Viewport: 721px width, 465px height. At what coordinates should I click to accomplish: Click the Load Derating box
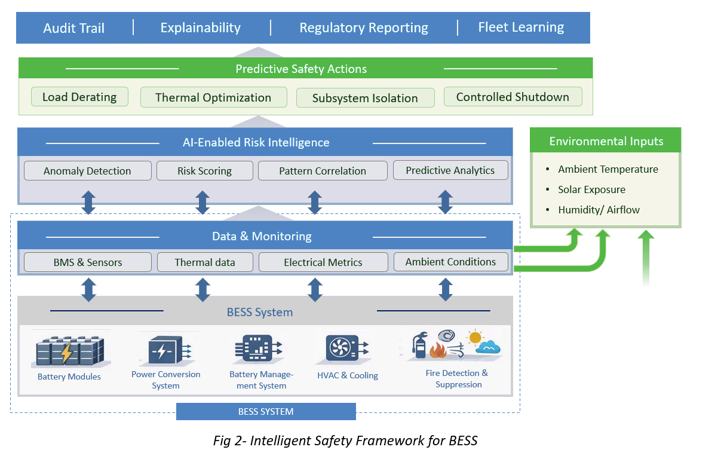click(x=80, y=97)
